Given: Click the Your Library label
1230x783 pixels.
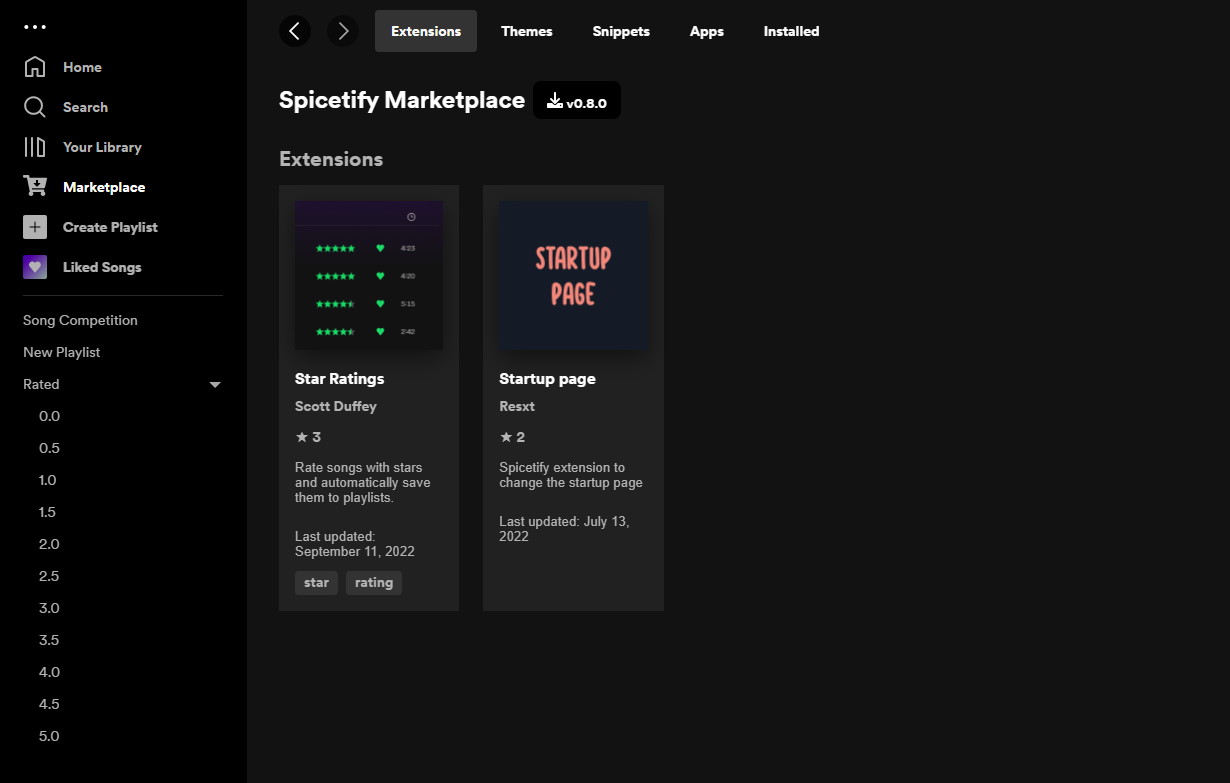Looking at the screenshot, I should (102, 147).
